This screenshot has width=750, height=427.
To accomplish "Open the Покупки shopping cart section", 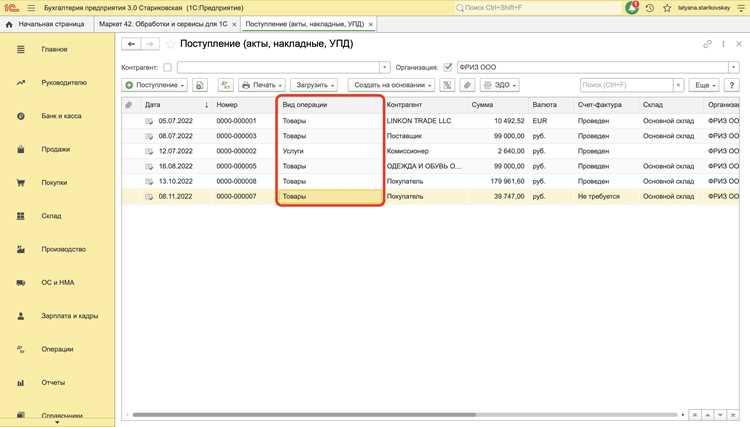I will point(54,183).
